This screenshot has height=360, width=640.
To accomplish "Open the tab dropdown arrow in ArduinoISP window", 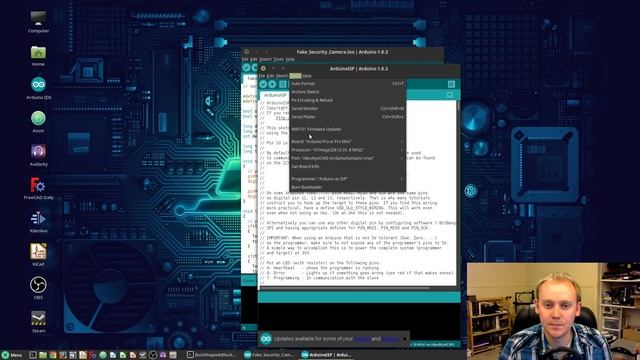I will (x=450, y=95).
